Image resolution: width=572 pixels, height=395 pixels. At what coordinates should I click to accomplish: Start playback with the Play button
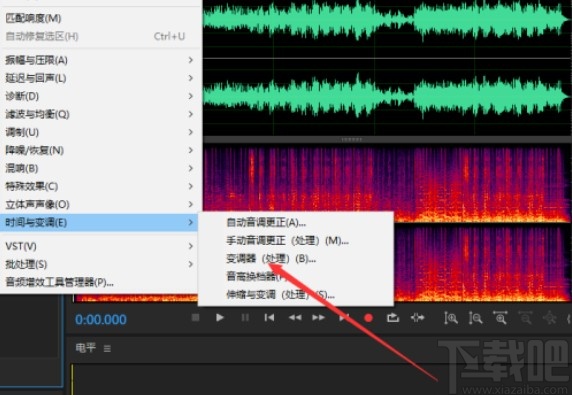[x=220, y=318]
